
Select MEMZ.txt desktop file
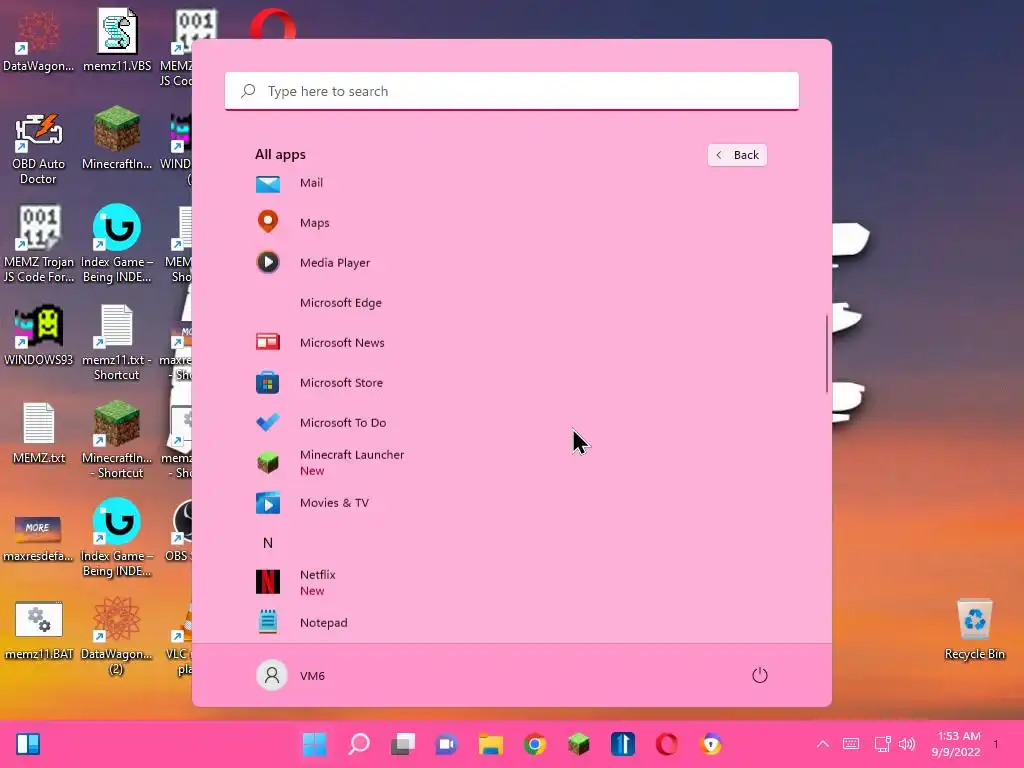tap(39, 432)
